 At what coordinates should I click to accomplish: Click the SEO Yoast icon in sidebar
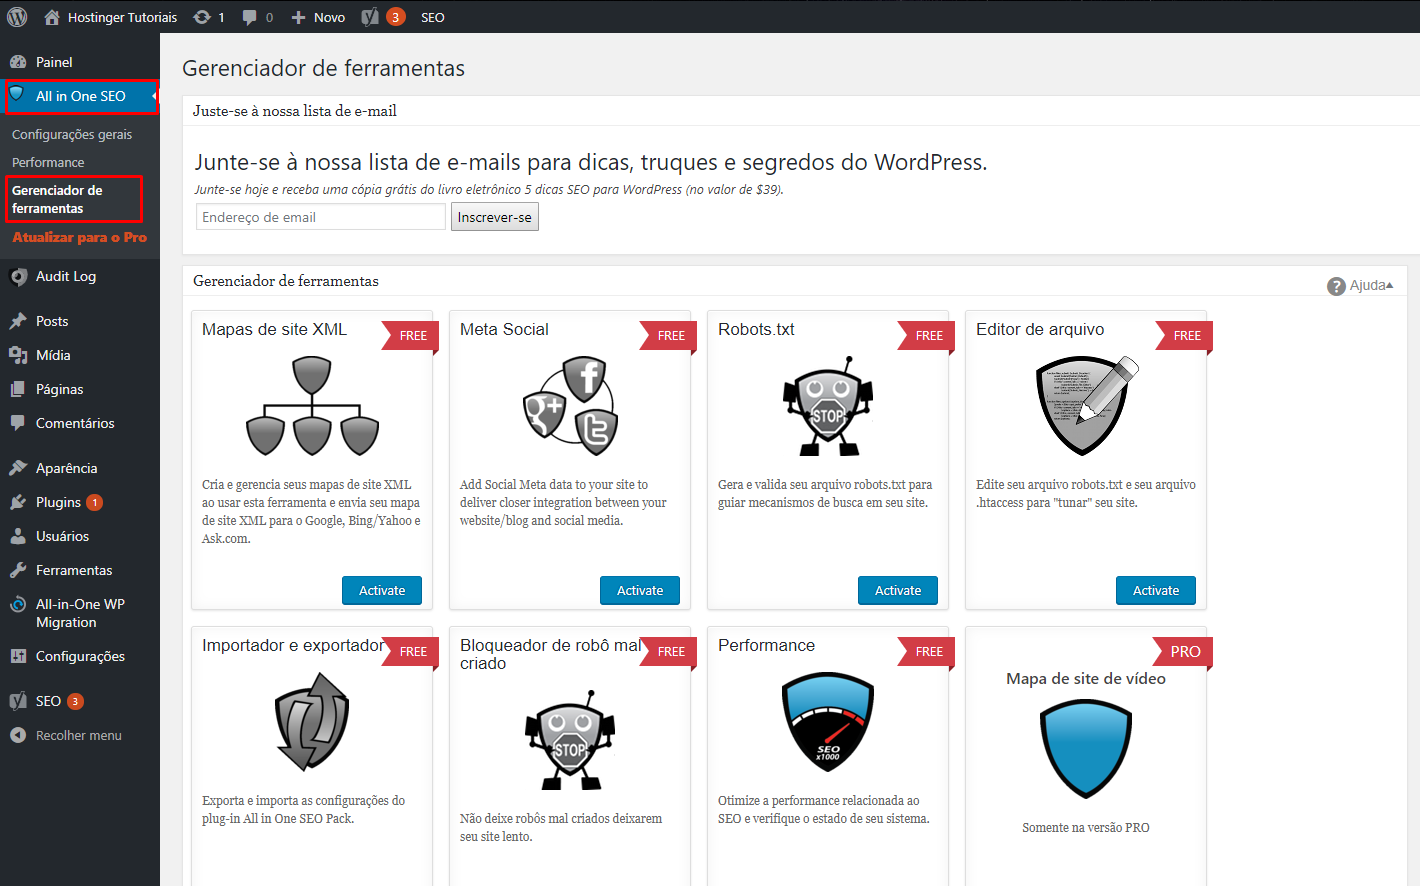[18, 701]
